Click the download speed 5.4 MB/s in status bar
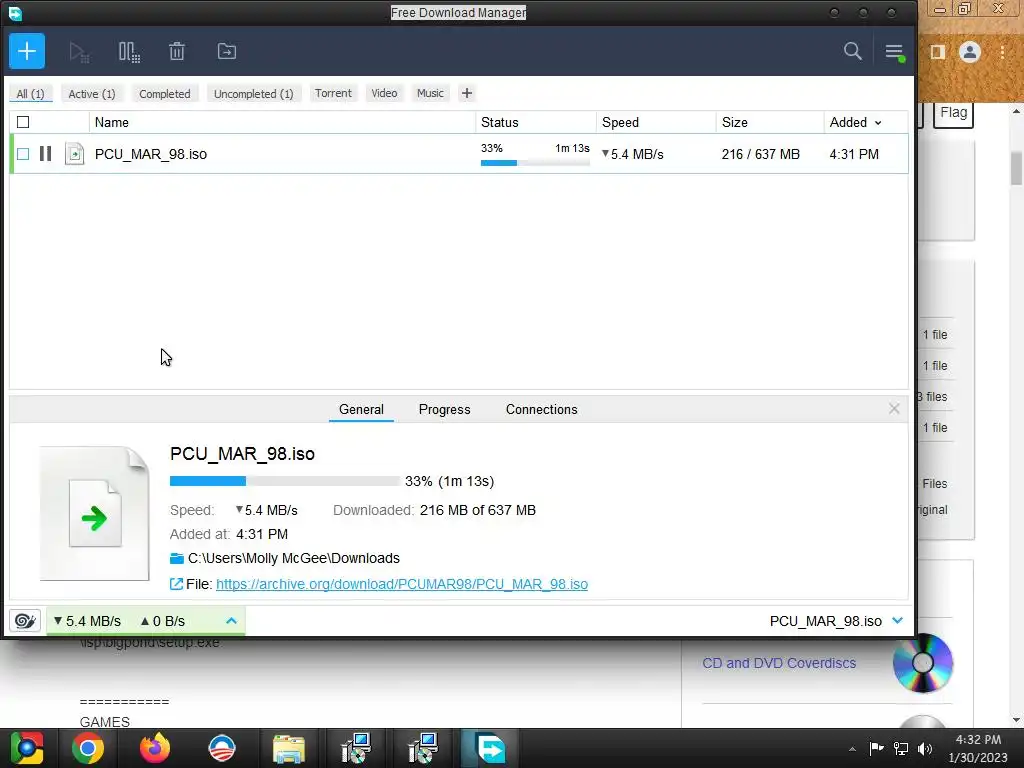The width and height of the screenshot is (1024, 768). tap(87, 621)
